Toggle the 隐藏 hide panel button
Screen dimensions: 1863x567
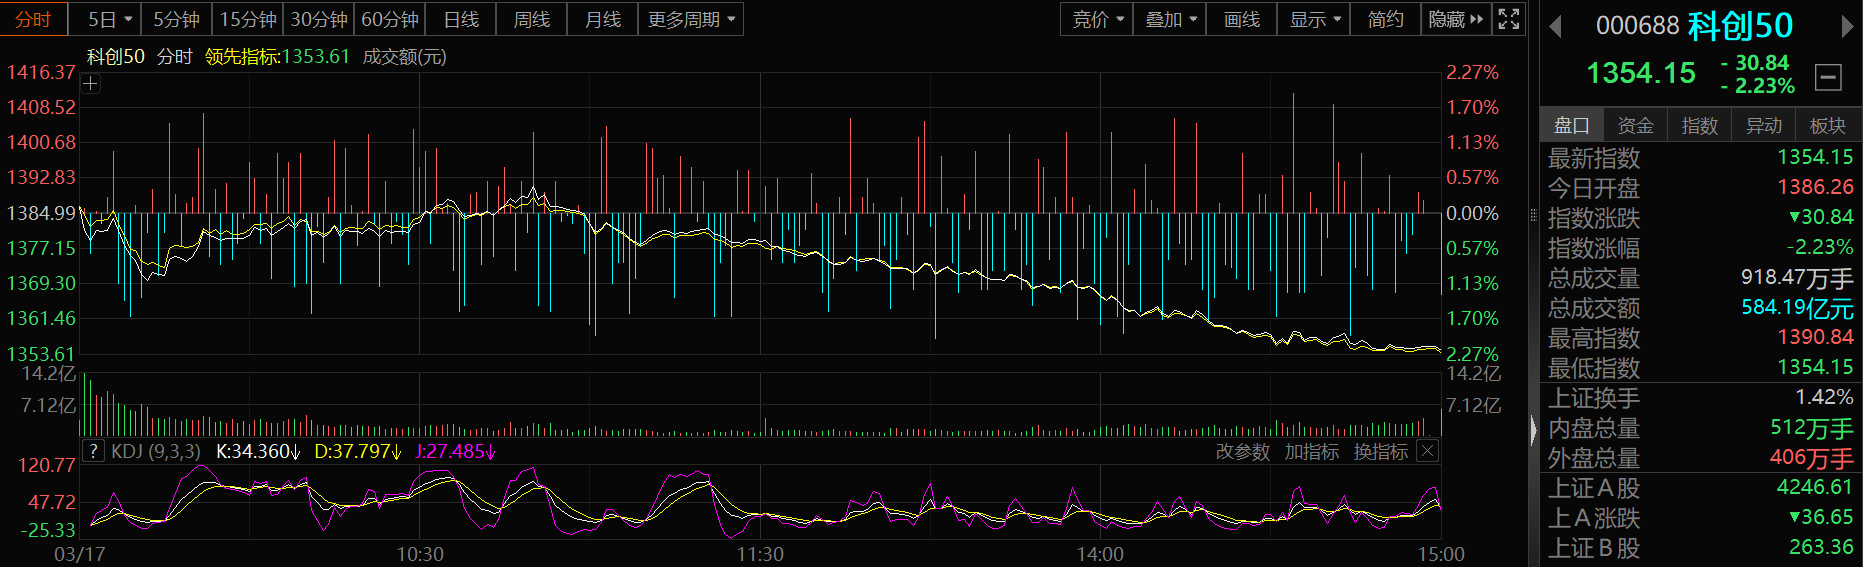1455,19
